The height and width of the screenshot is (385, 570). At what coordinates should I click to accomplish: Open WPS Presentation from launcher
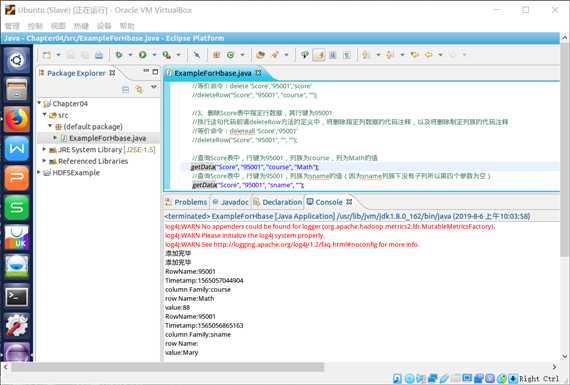(x=17, y=178)
